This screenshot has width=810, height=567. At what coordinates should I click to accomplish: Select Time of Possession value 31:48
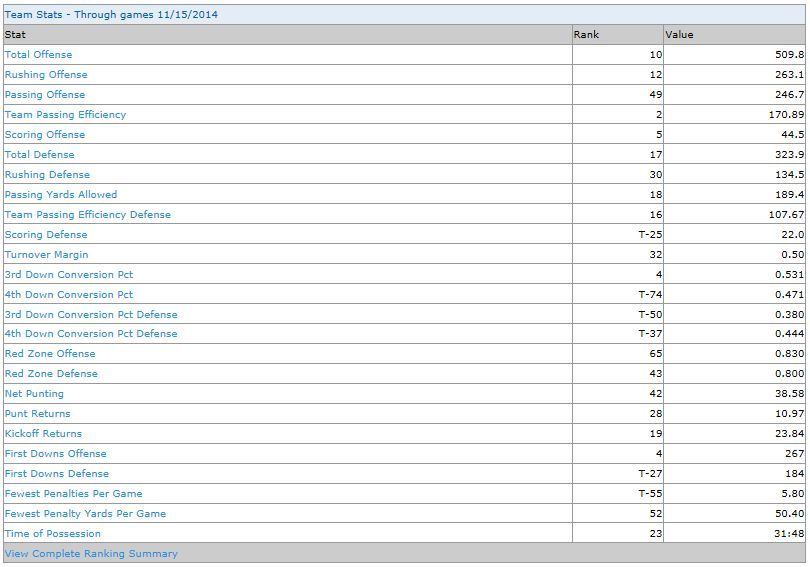click(x=789, y=534)
